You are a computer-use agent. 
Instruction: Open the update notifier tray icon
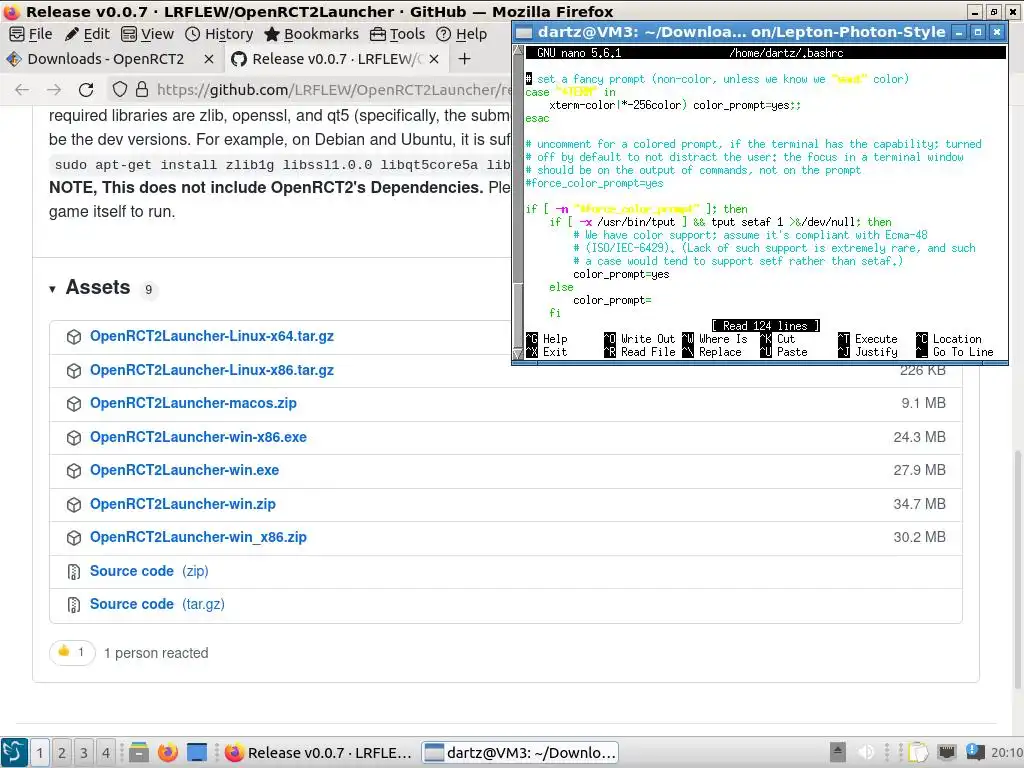(975, 752)
